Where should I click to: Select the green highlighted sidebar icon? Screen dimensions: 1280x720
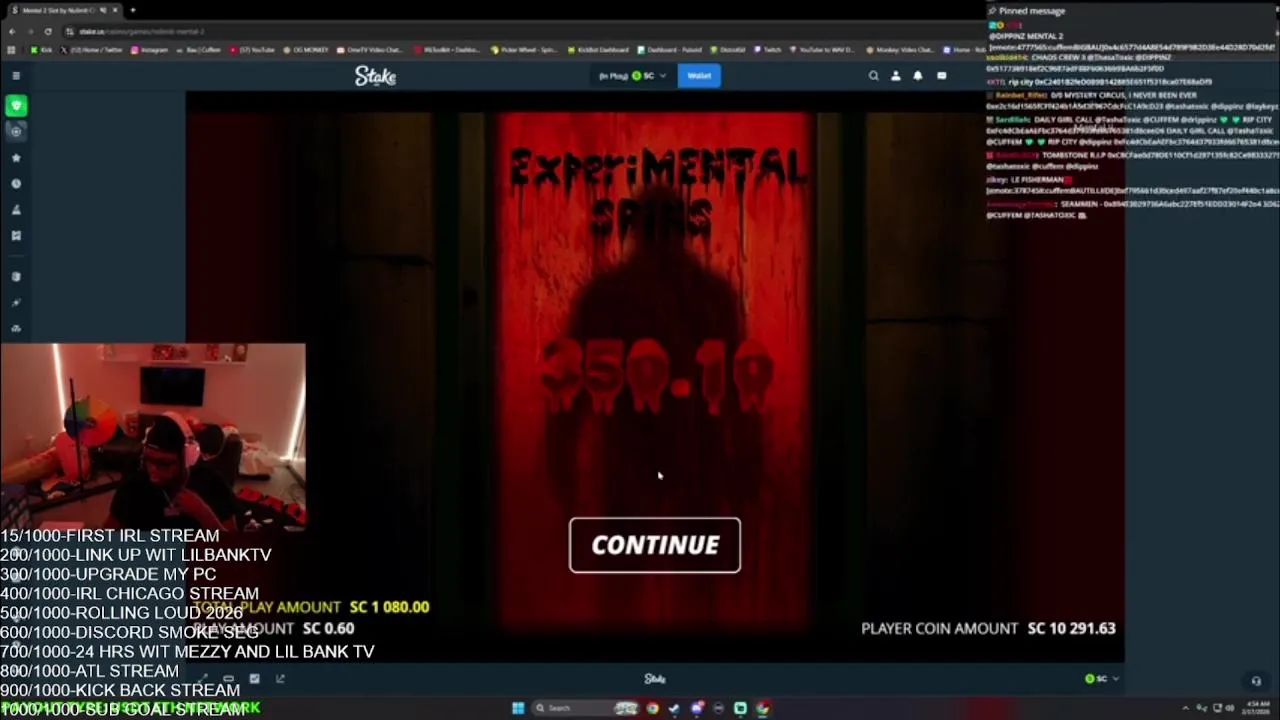coord(16,105)
